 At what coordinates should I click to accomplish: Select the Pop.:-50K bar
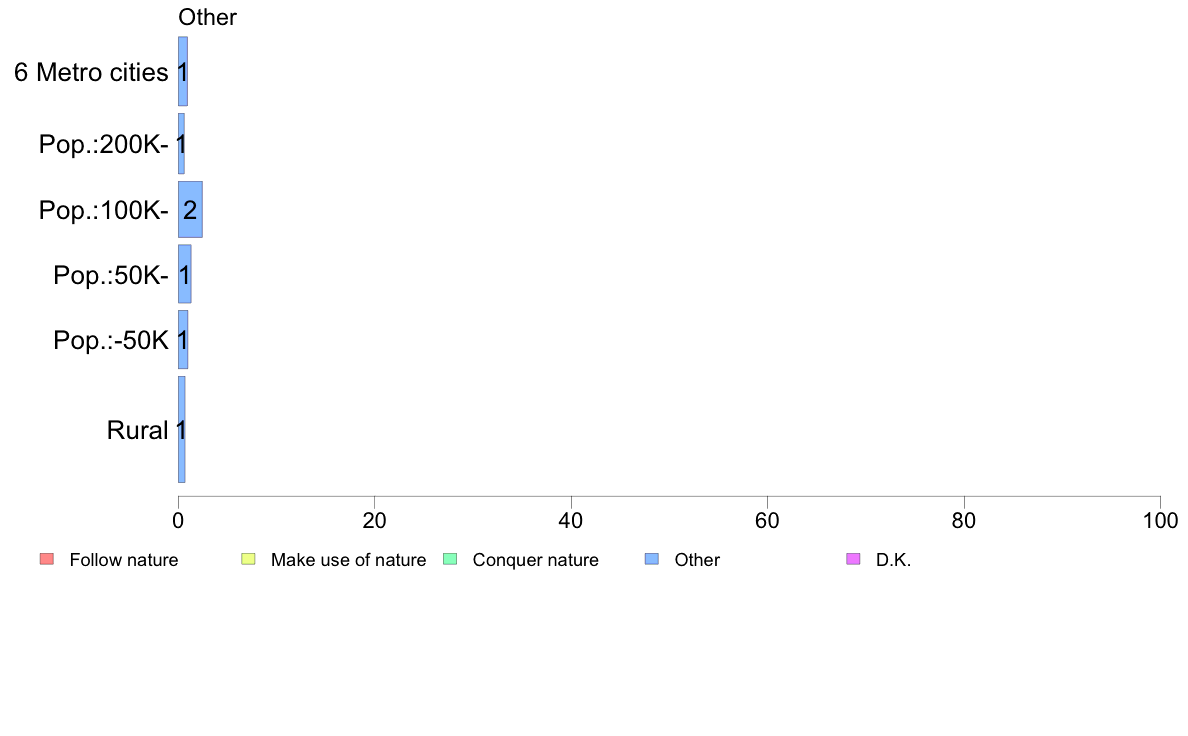click(x=183, y=340)
